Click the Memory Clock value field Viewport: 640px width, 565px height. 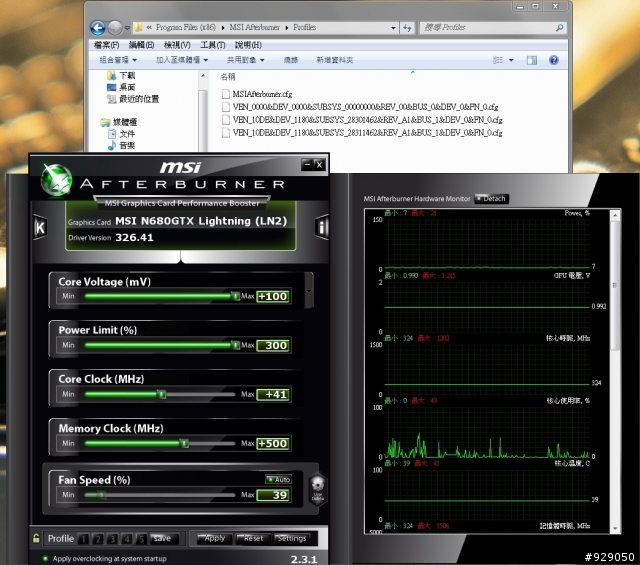click(272, 444)
